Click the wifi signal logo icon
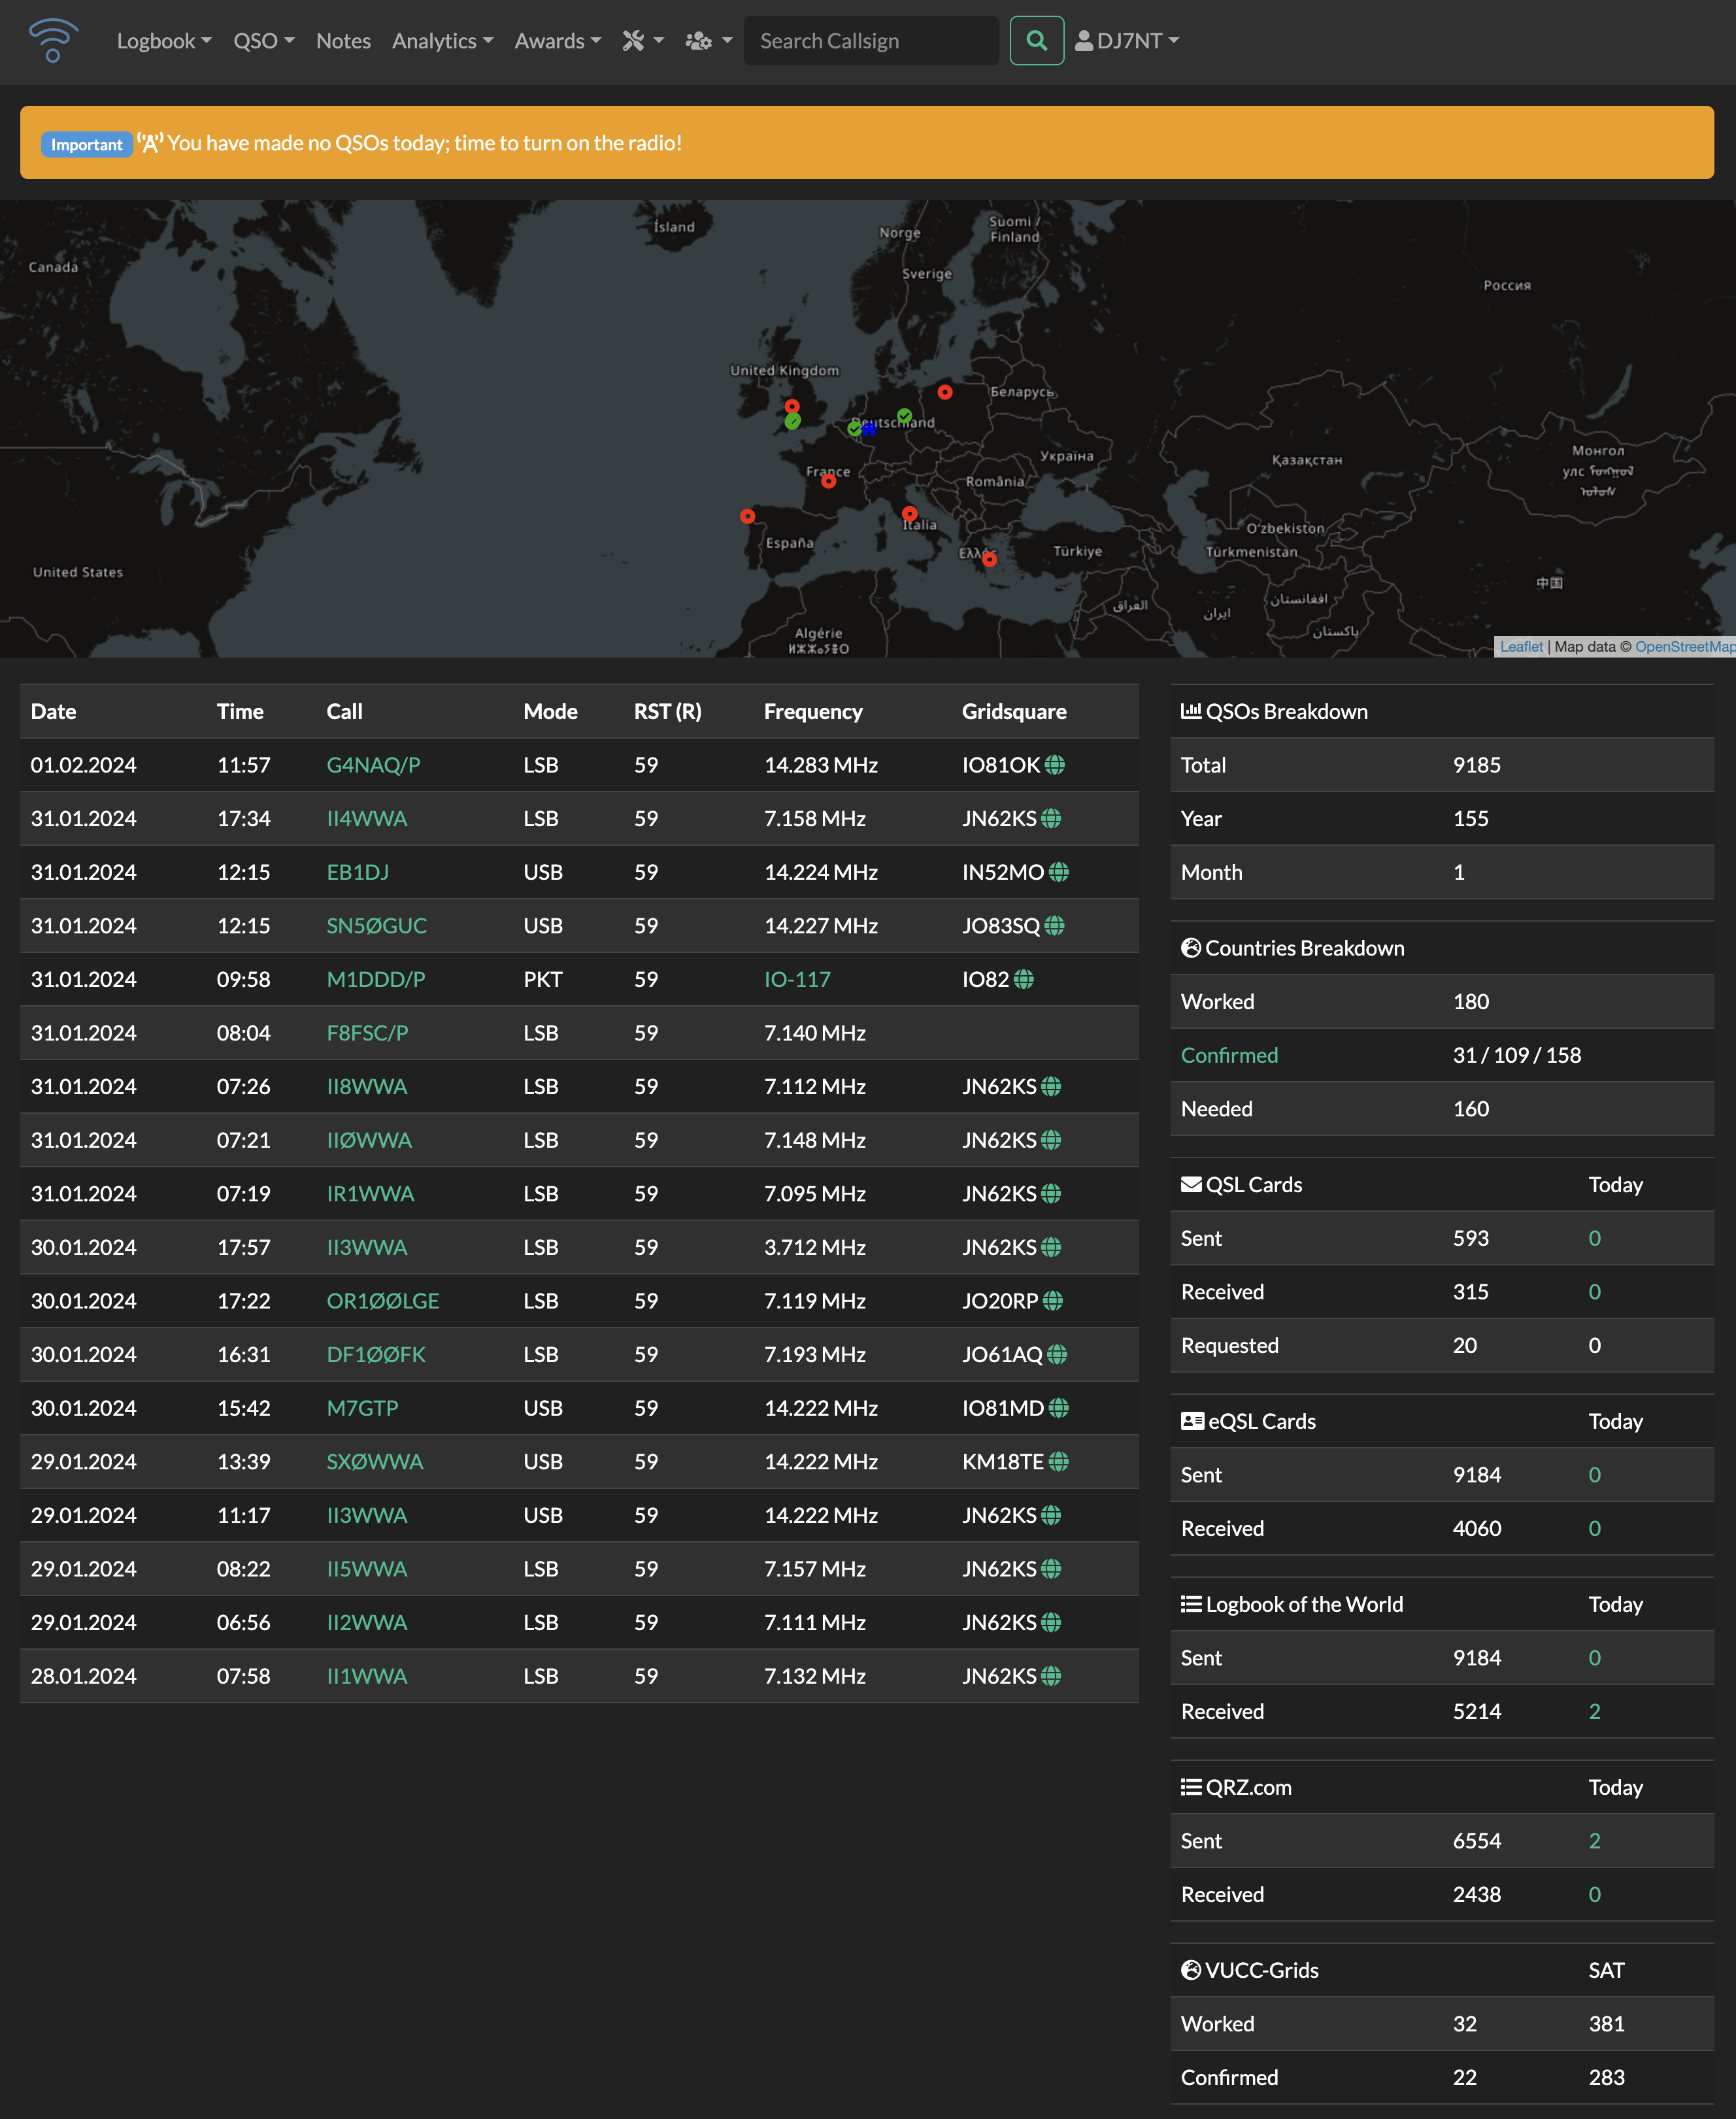The image size is (1736, 2119). pos(53,40)
